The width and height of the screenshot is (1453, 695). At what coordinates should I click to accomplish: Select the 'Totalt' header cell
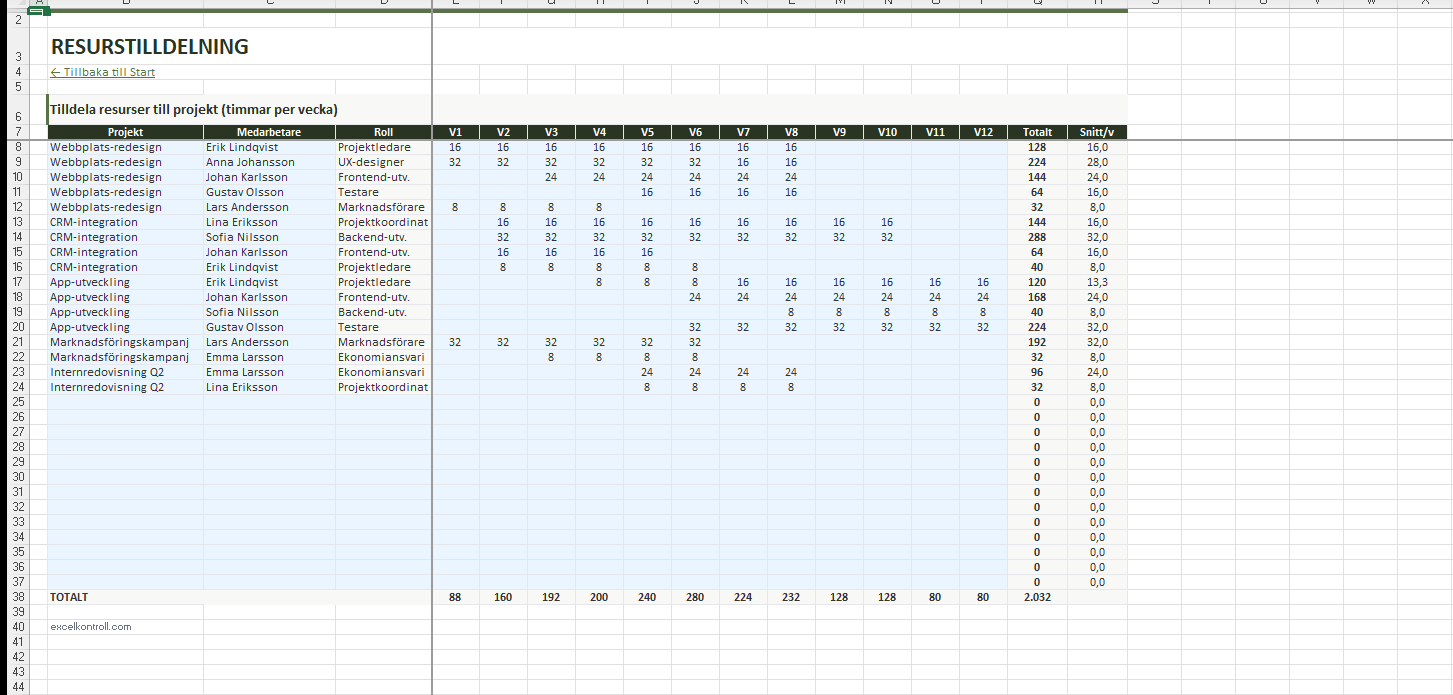[1037, 132]
